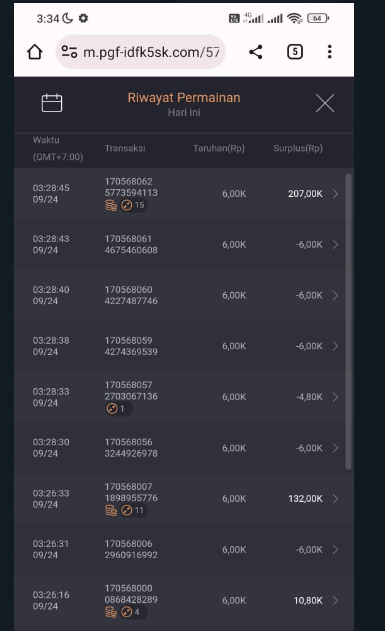Tap the coin stack icon on 03:28:45 row
This screenshot has height=631, width=385.
point(111,206)
